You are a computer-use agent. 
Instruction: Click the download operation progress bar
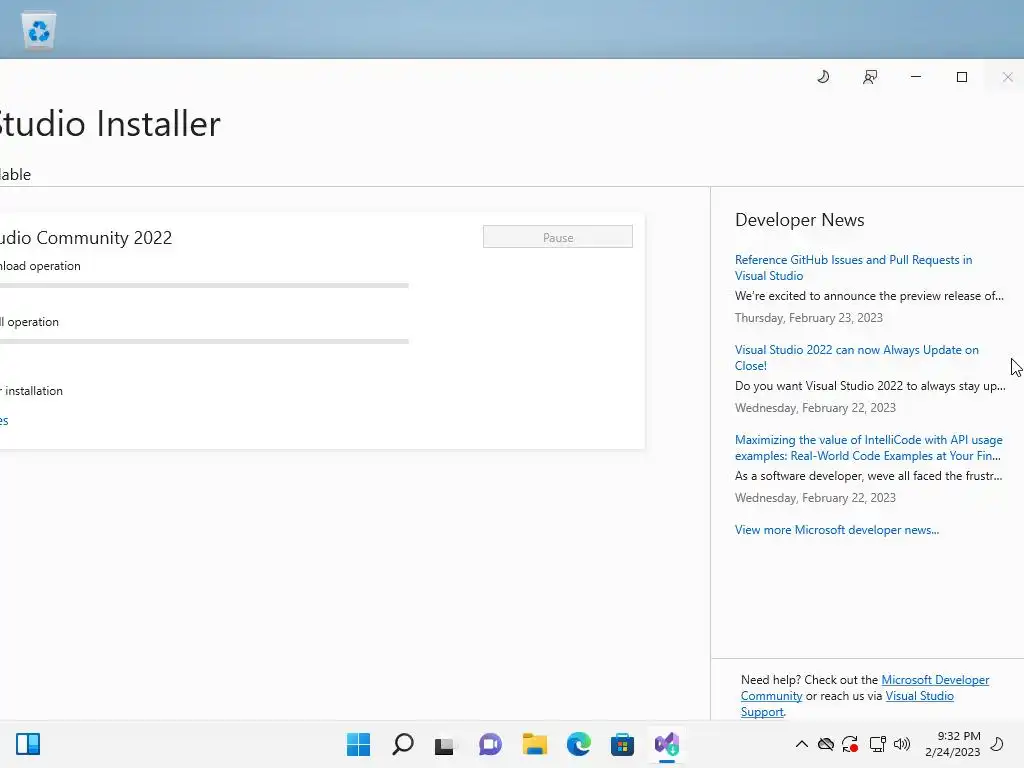[204, 285]
